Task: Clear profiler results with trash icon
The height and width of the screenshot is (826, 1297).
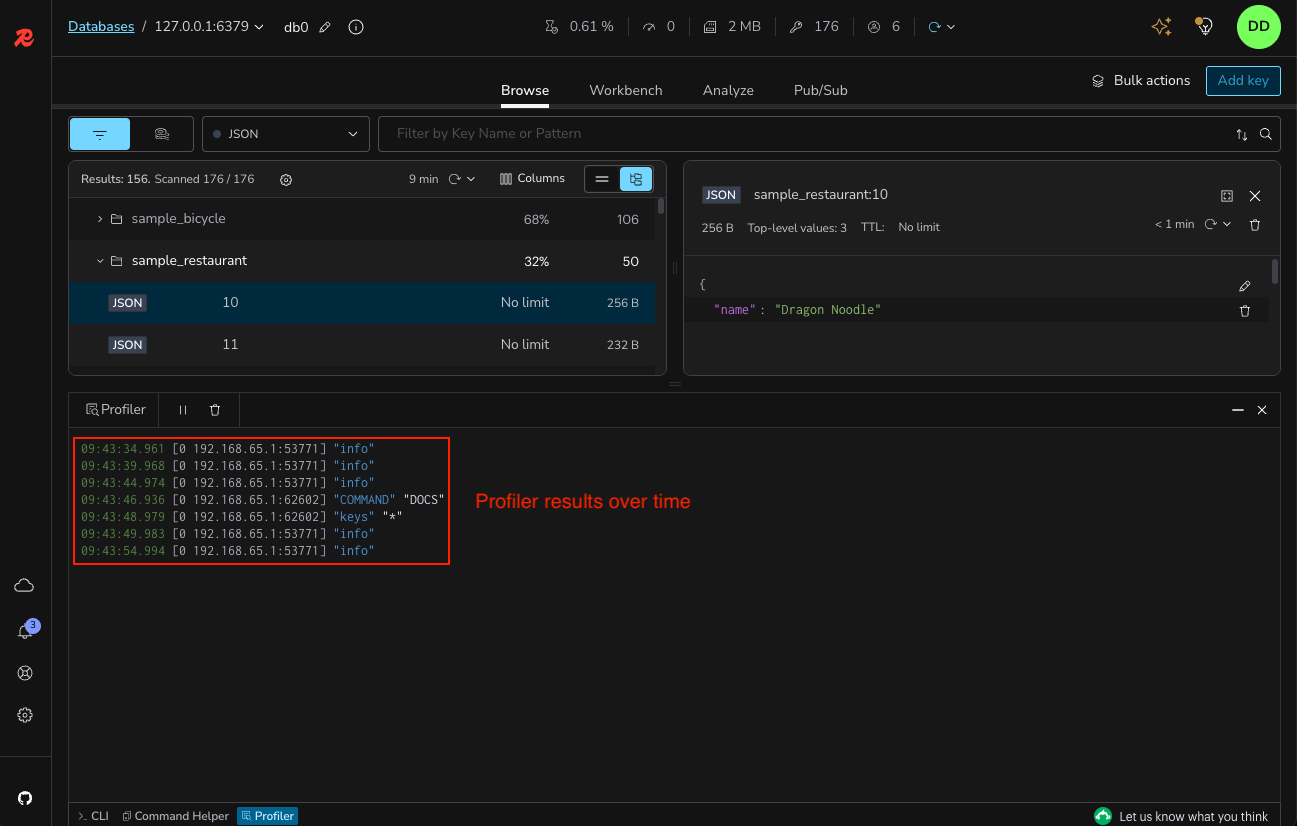Action: pos(215,410)
